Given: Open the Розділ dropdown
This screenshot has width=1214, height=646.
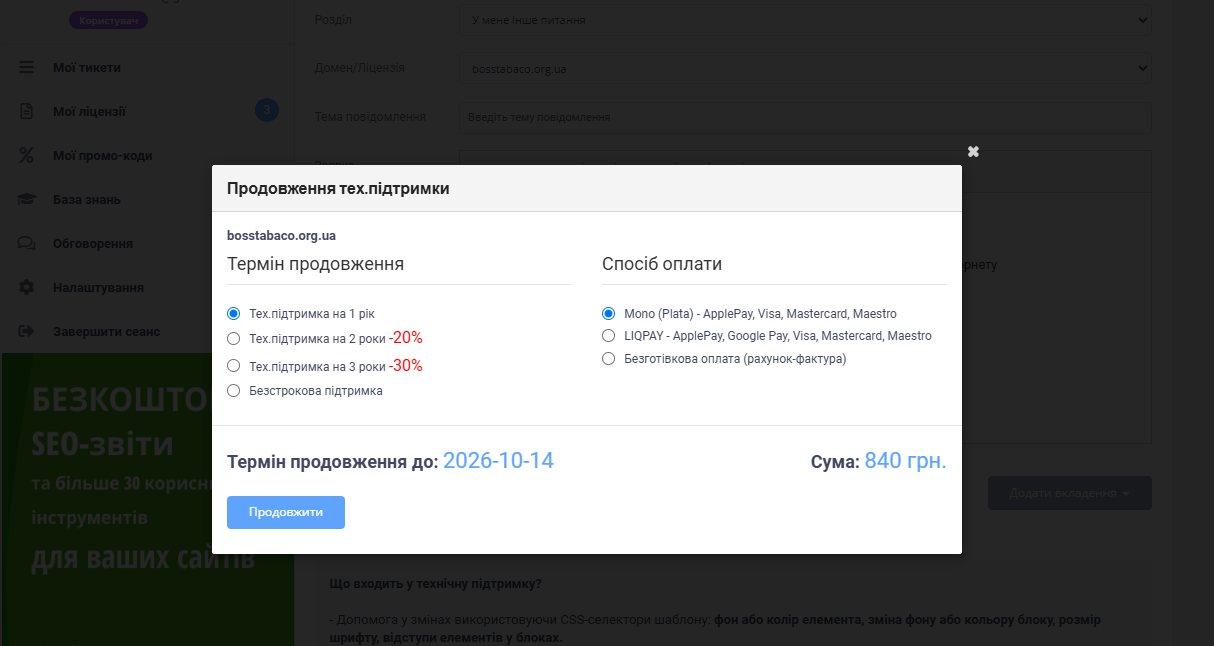Looking at the screenshot, I should 805,20.
